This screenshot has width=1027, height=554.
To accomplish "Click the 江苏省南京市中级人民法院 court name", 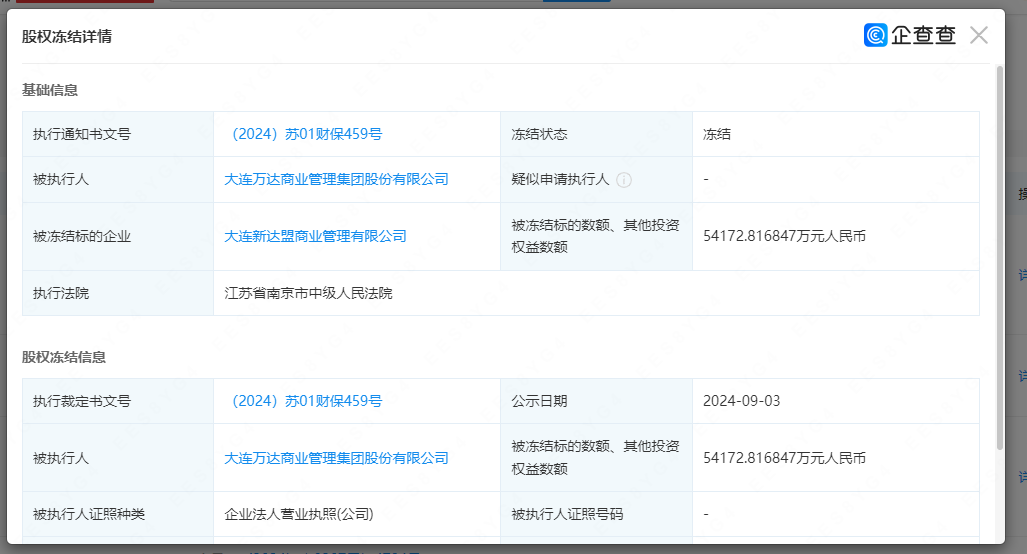I will pyautogui.click(x=308, y=294).
